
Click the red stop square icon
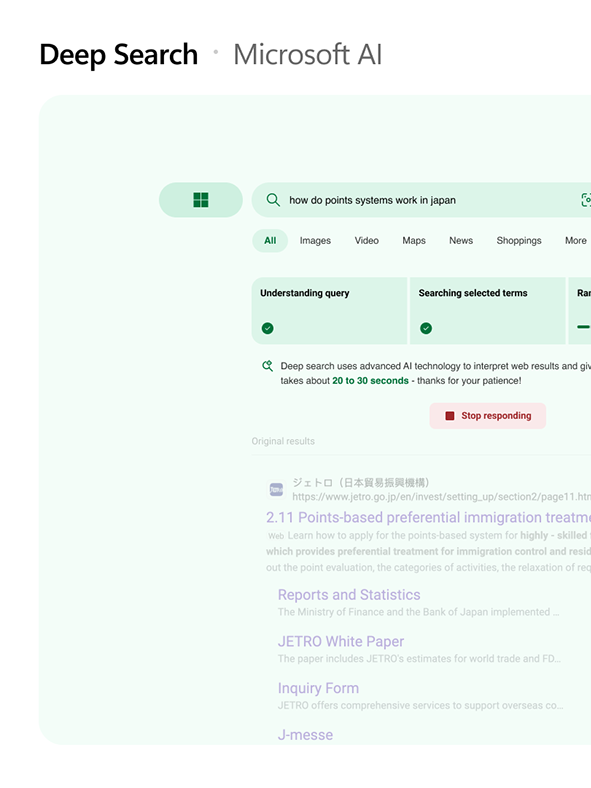(x=450, y=416)
